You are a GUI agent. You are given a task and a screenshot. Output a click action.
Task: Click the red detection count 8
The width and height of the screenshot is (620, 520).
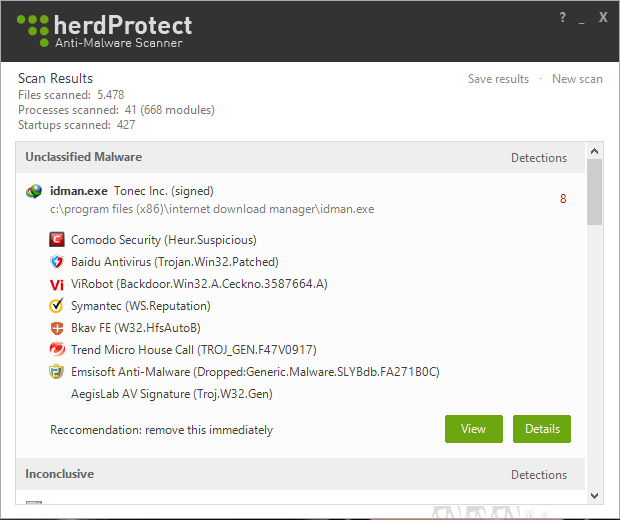click(563, 199)
